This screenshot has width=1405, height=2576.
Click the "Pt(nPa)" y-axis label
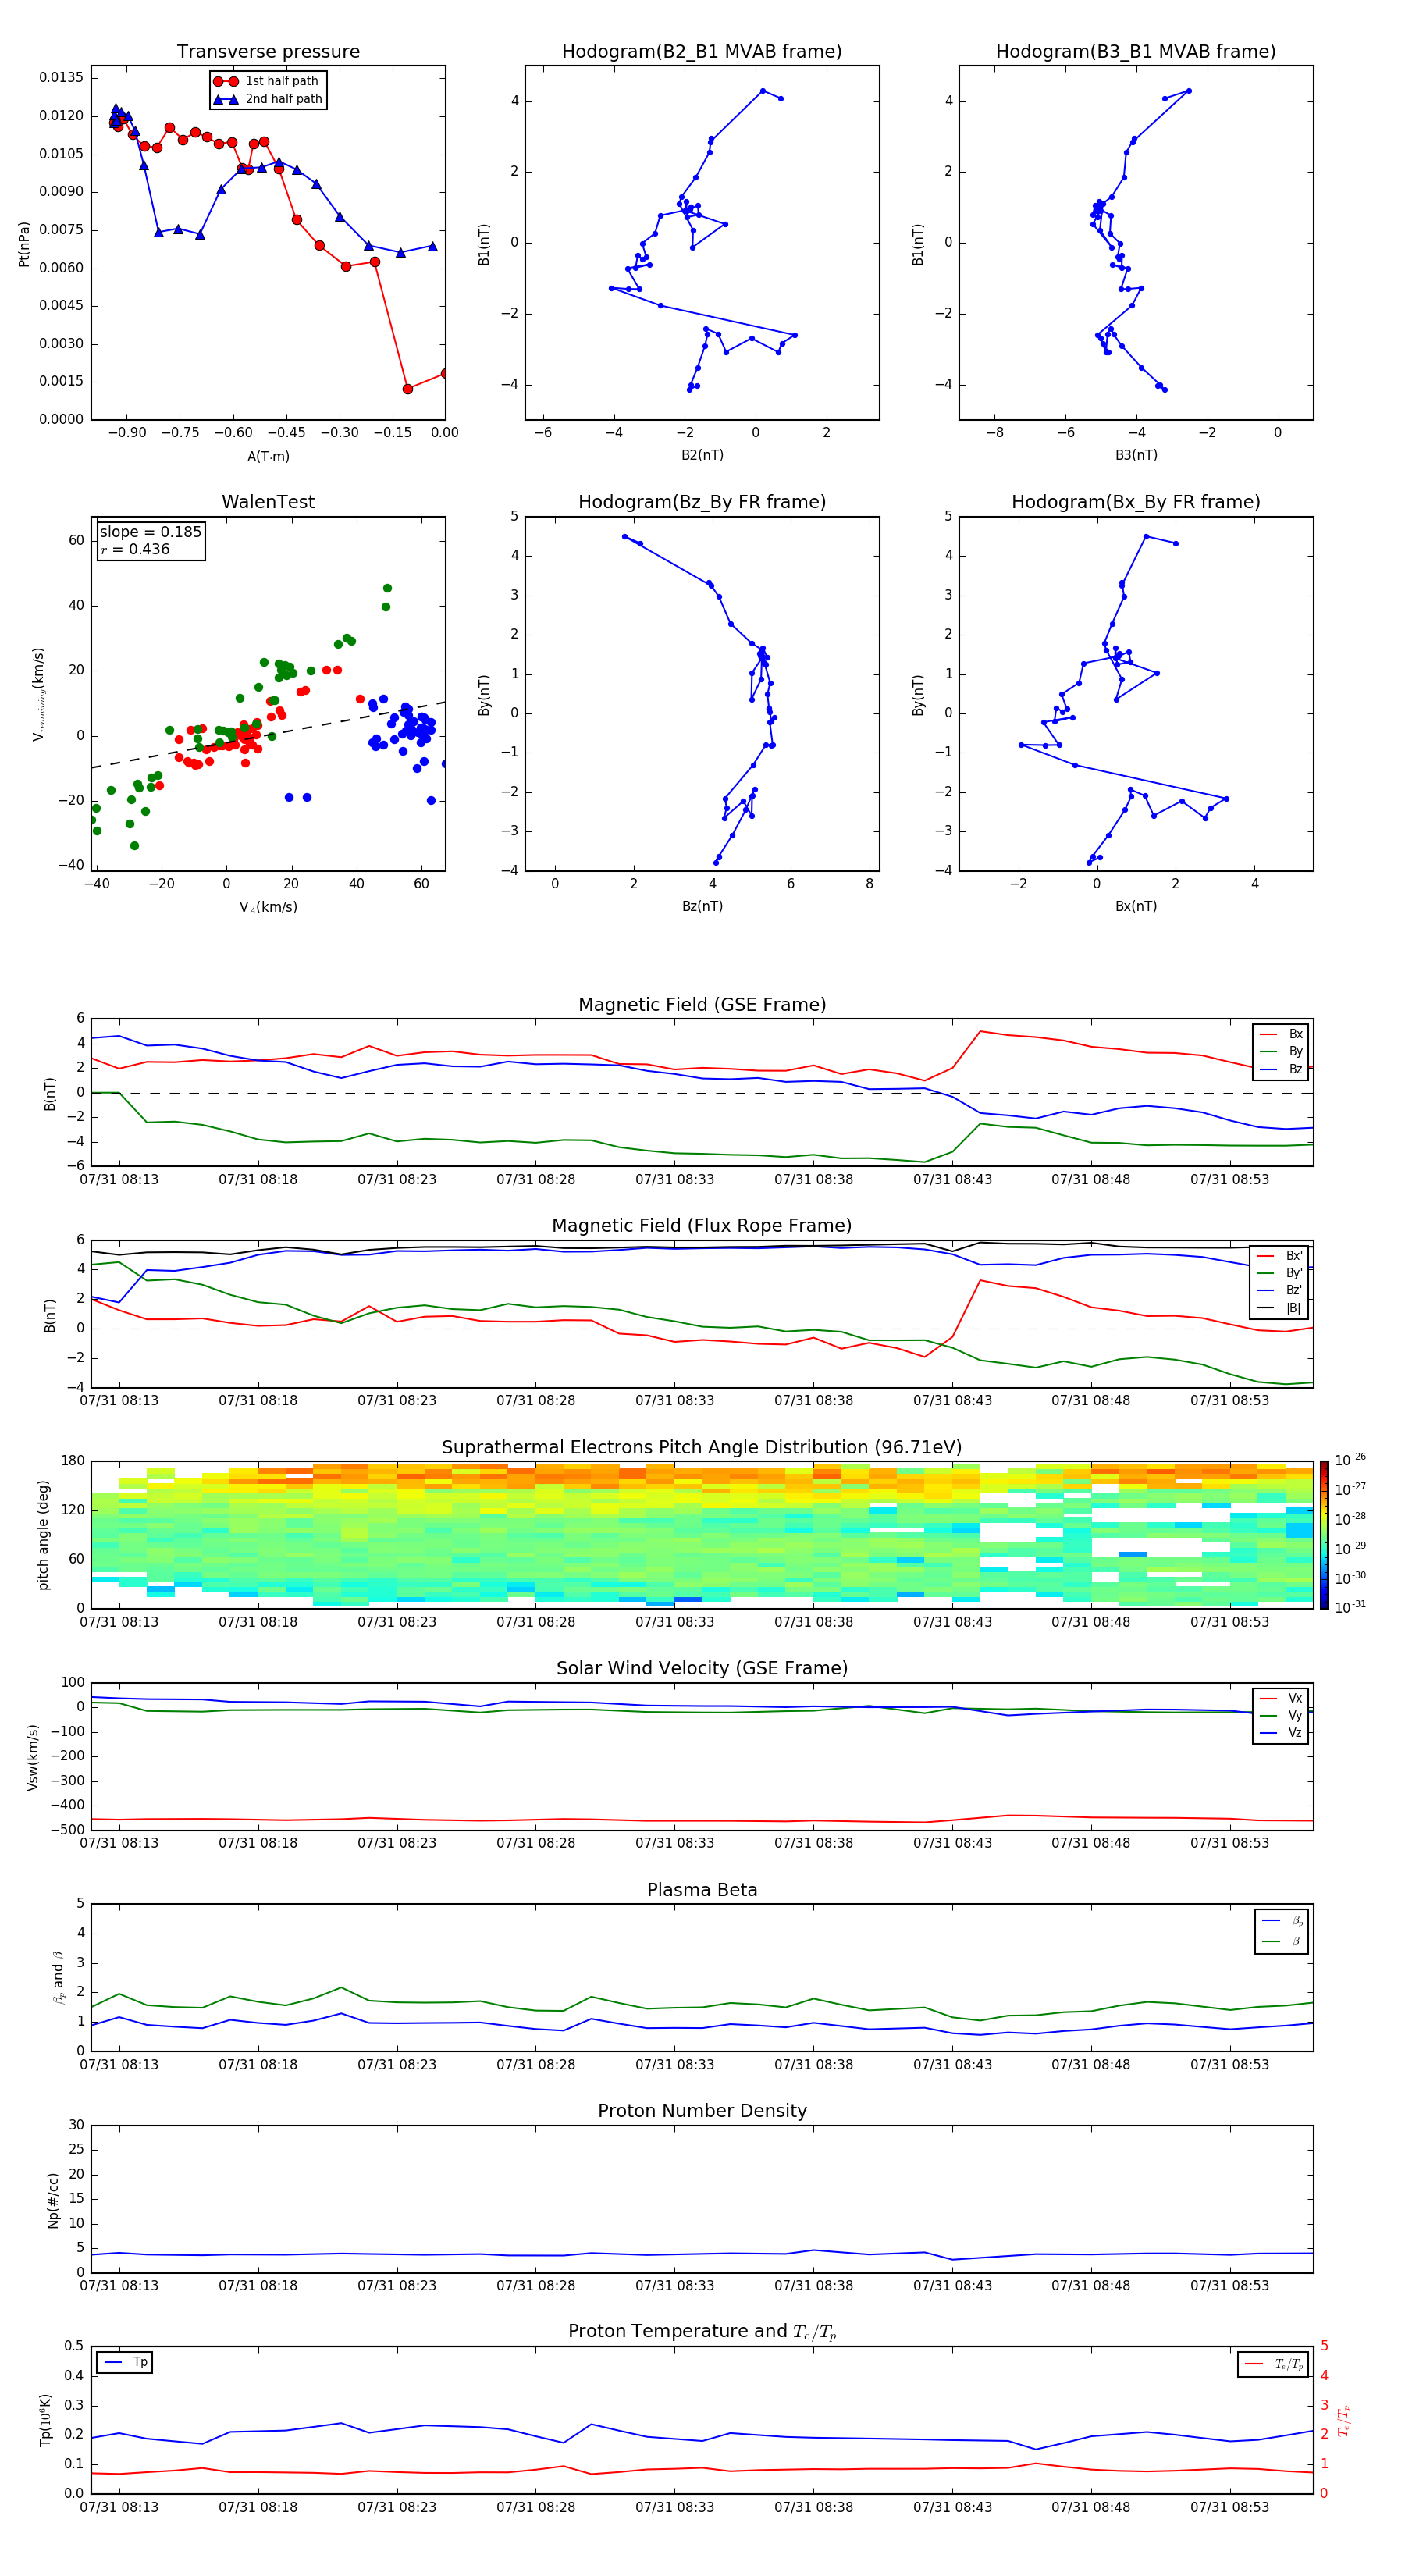24,243
